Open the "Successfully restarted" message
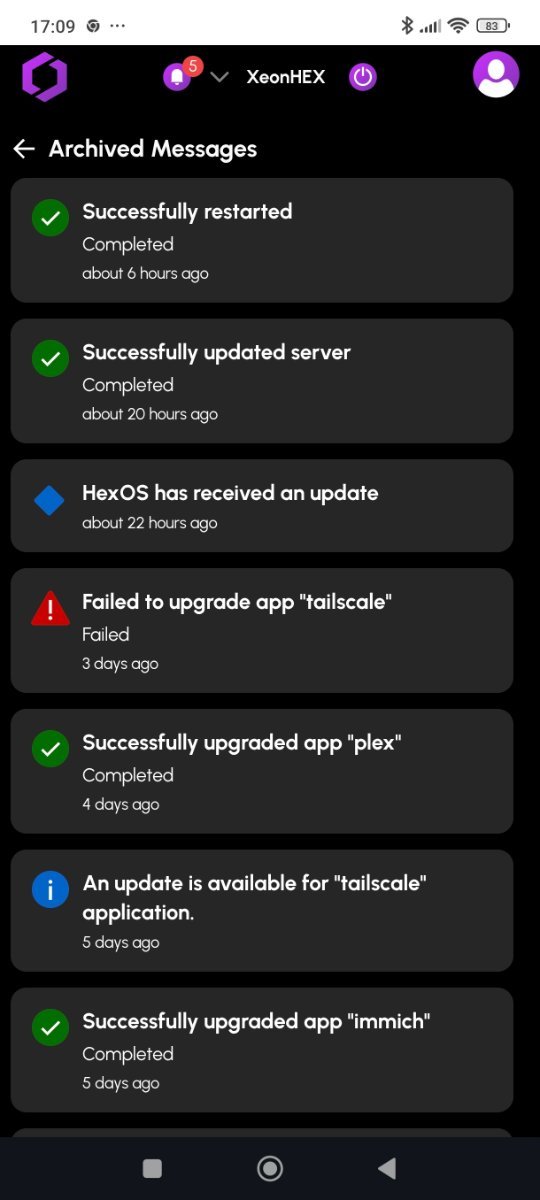Viewport: 540px width, 1200px height. tap(262, 240)
